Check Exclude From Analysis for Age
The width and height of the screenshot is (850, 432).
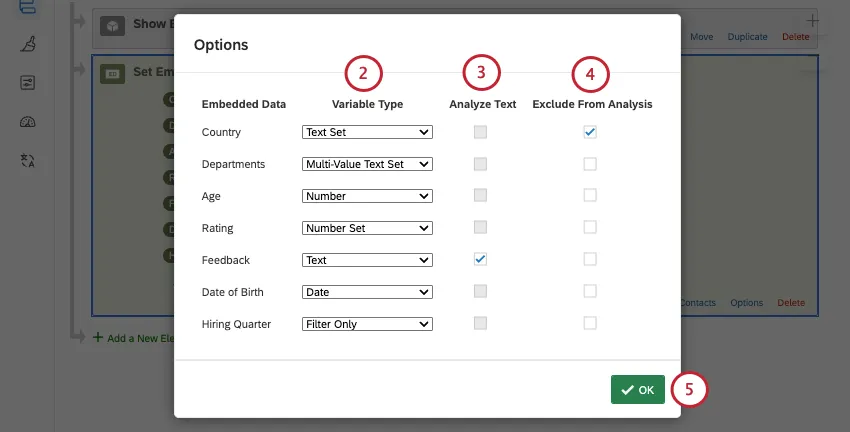tap(590, 195)
